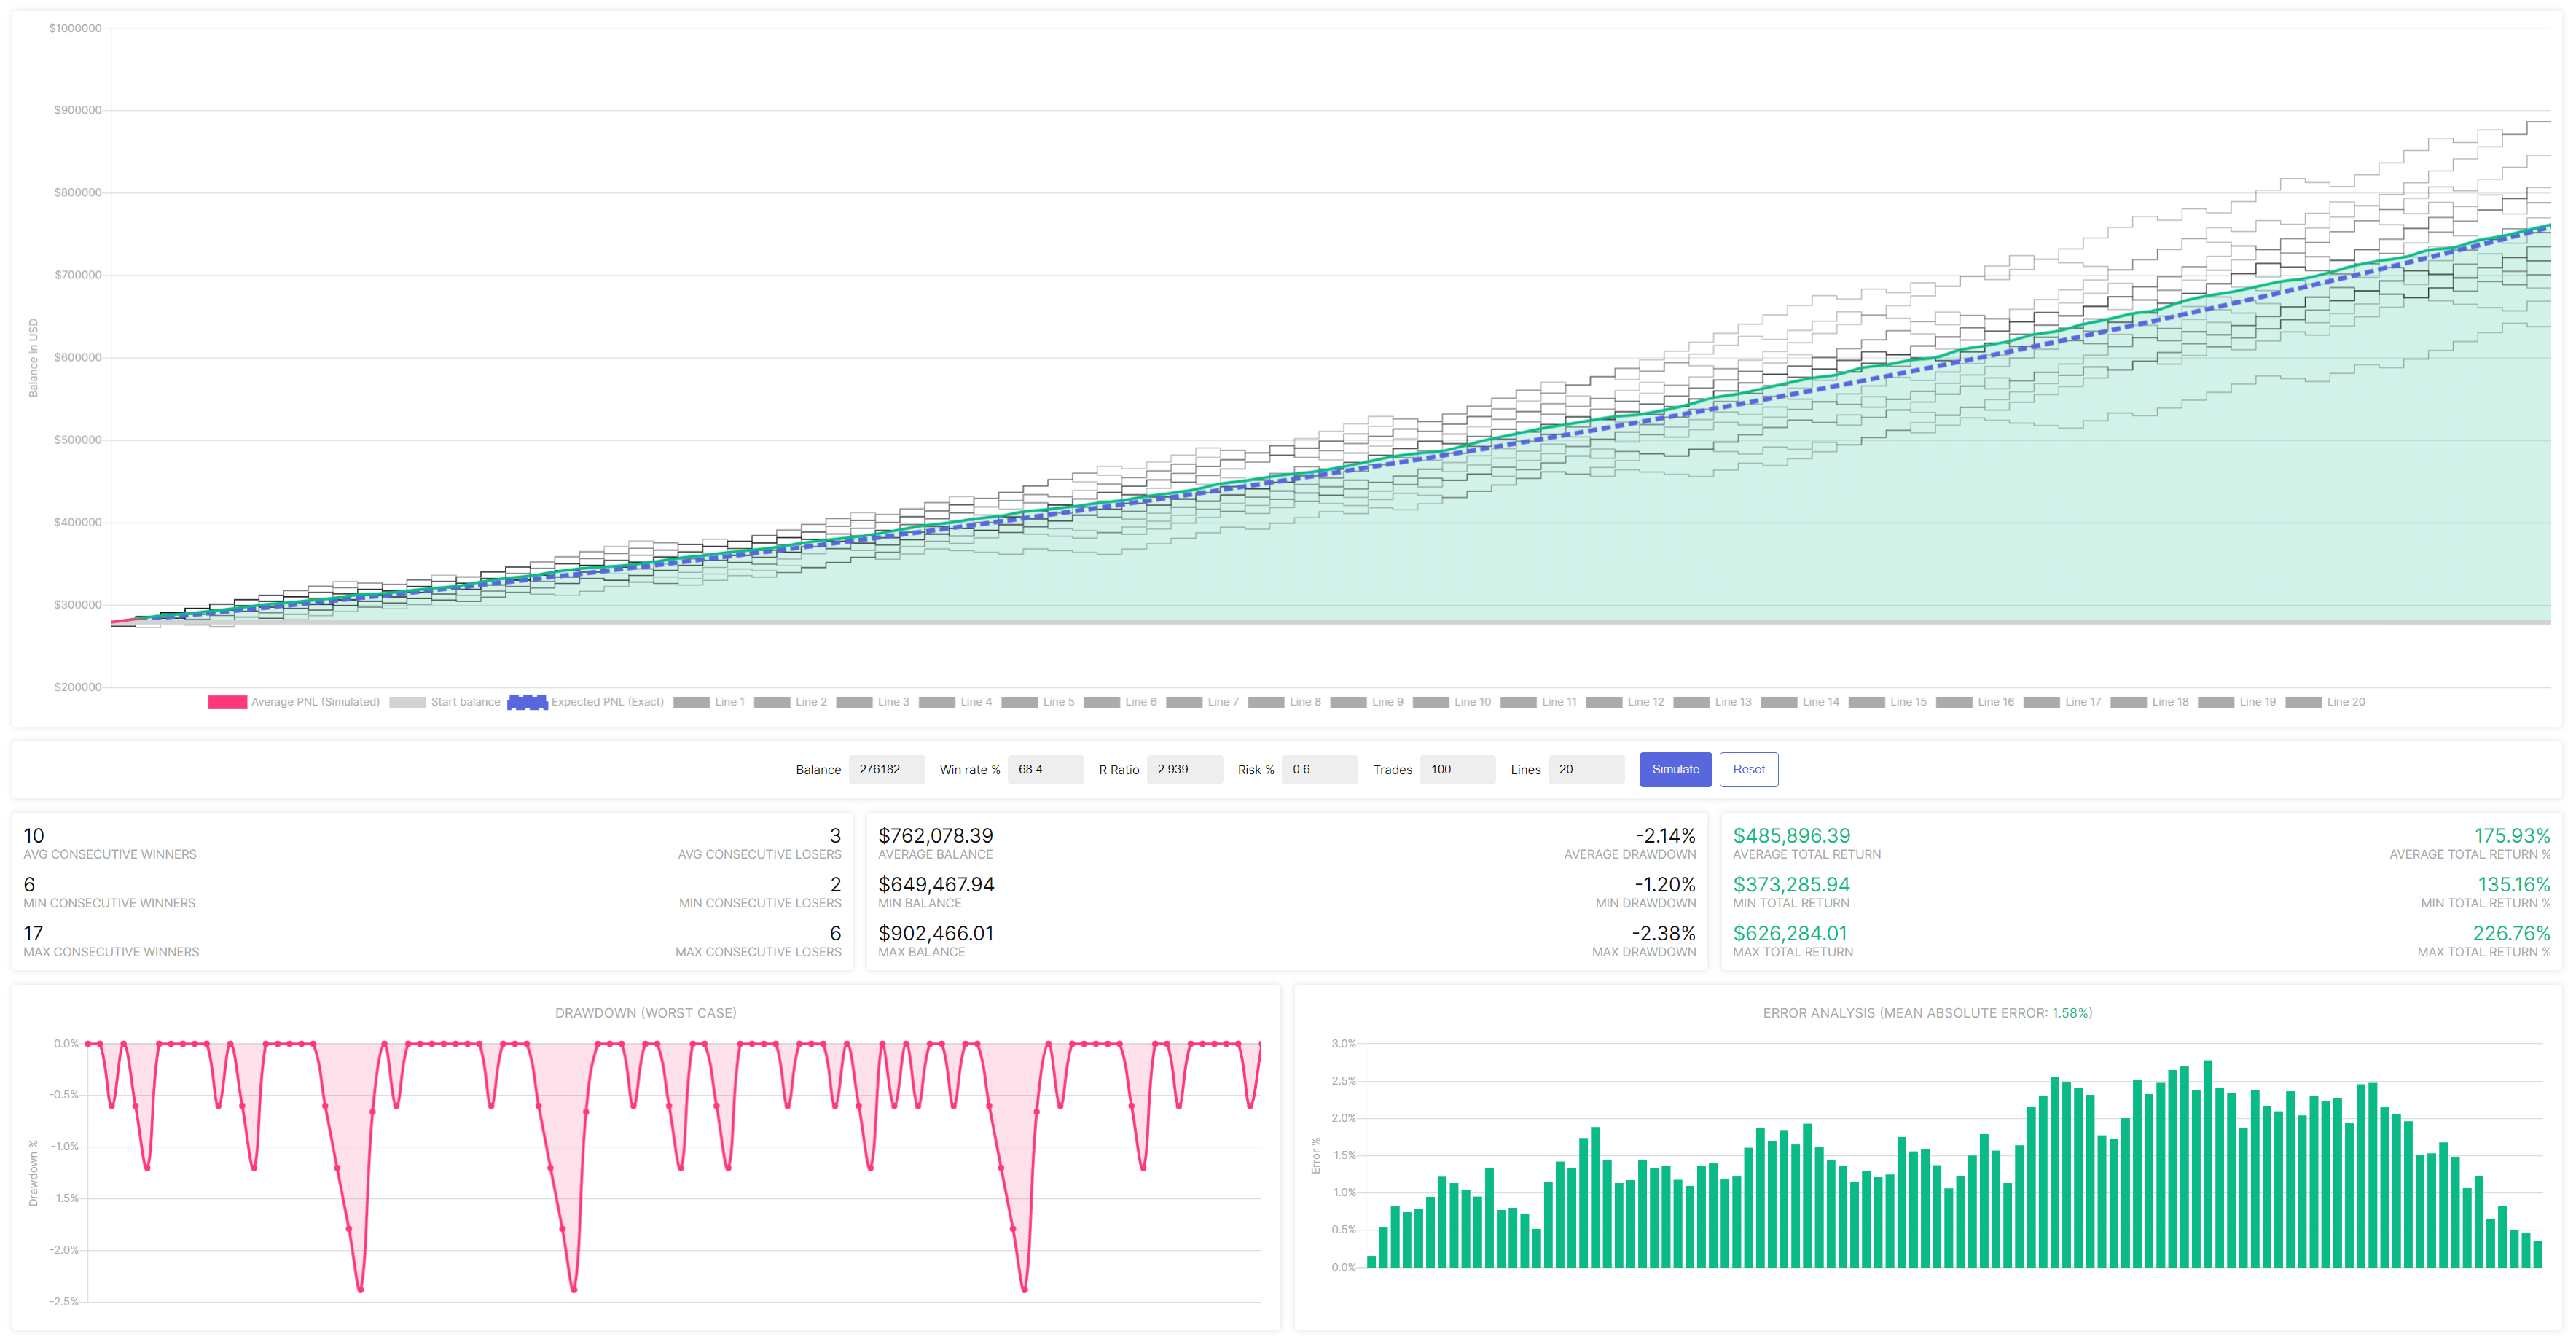Click the Drawdown (Worst Case) chart title
Image resolution: width=2576 pixels, height=1339 pixels.
tap(646, 1013)
